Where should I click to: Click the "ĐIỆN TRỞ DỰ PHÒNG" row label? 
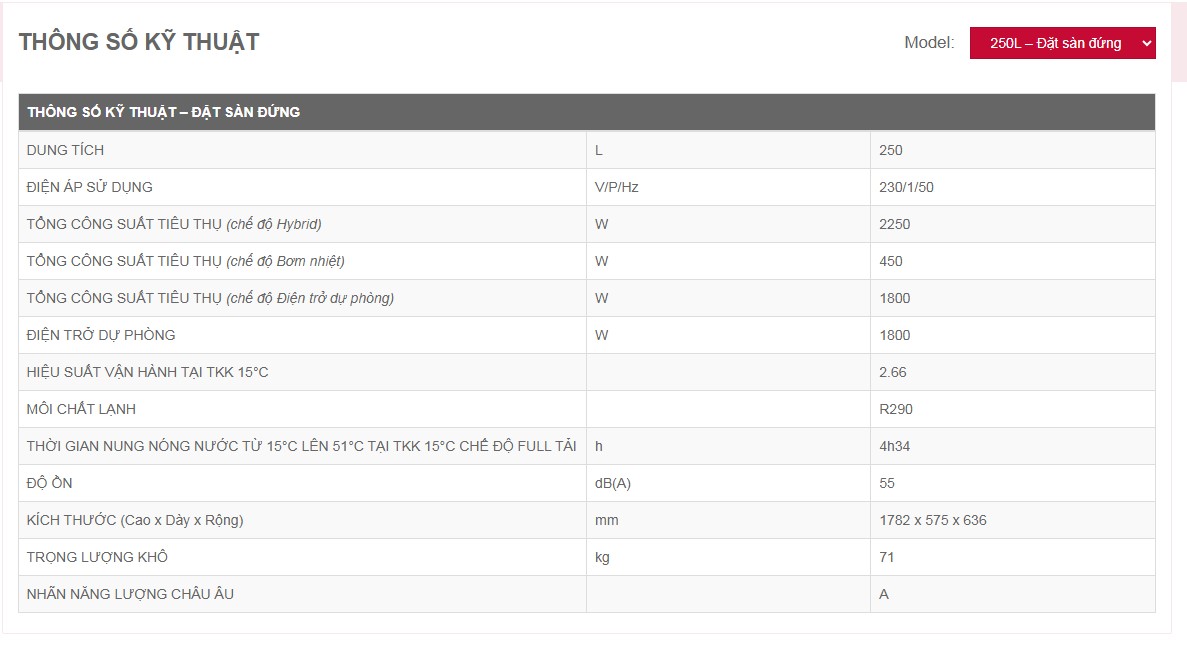101,335
